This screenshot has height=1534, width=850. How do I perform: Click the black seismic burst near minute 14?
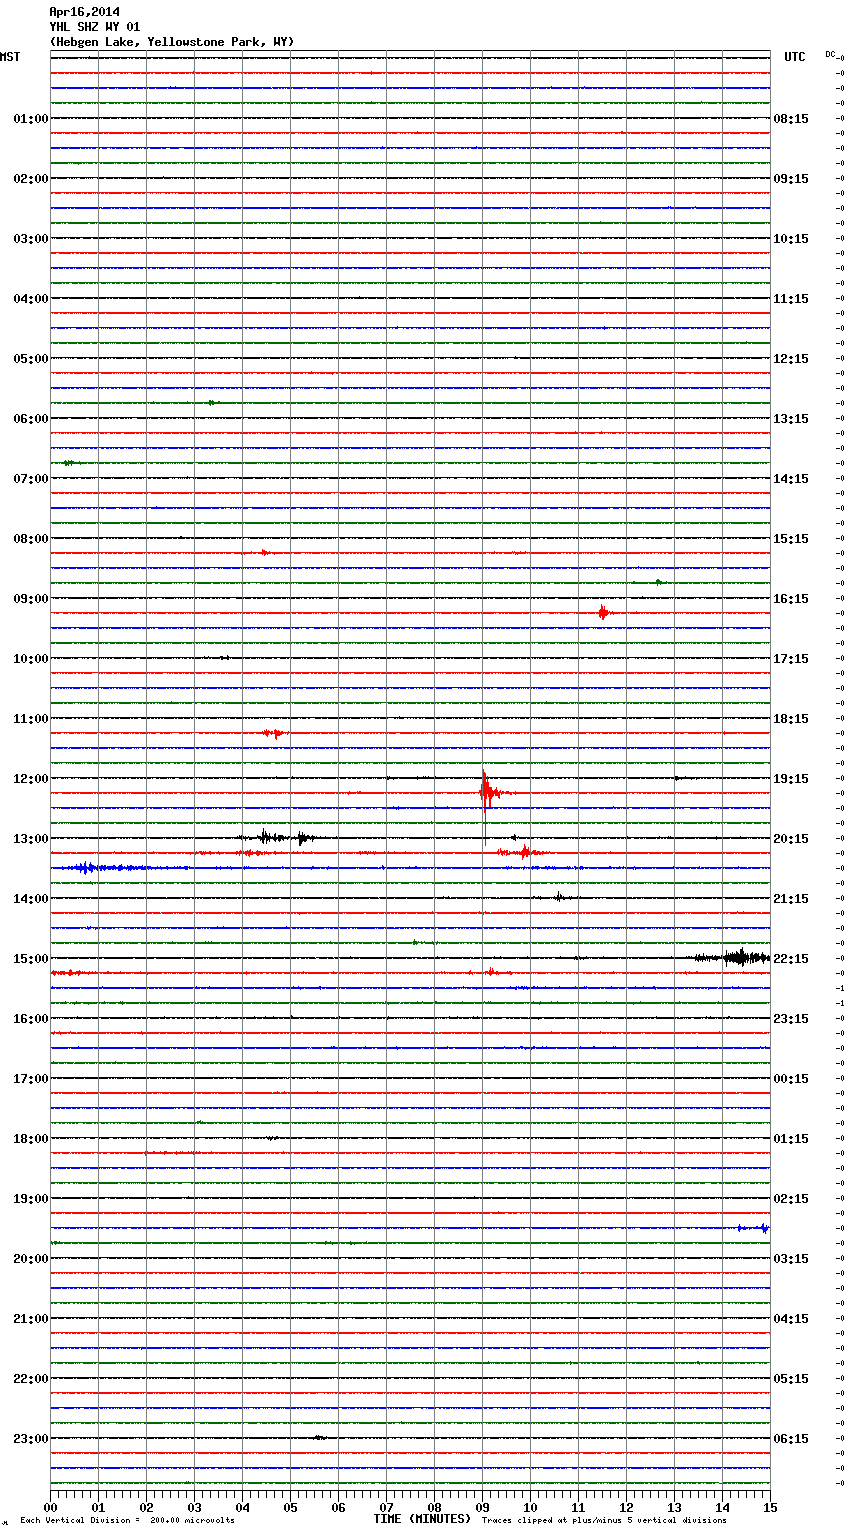click(x=738, y=957)
